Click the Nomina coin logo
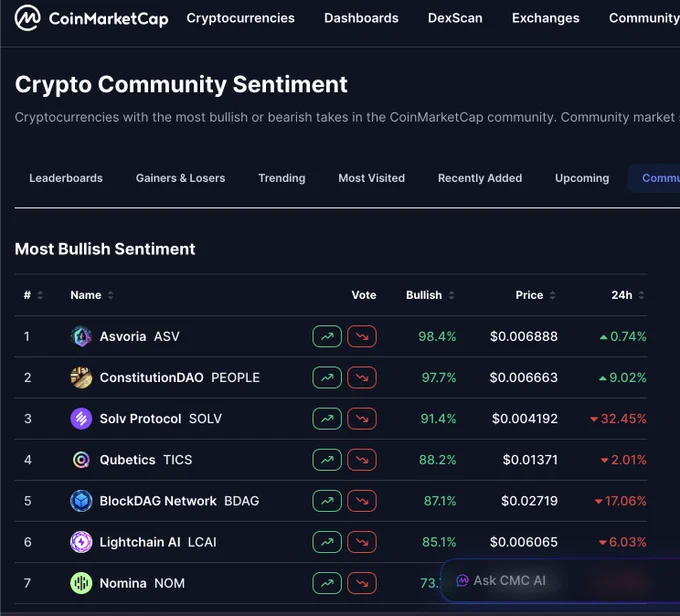680x616 pixels. click(x=81, y=583)
